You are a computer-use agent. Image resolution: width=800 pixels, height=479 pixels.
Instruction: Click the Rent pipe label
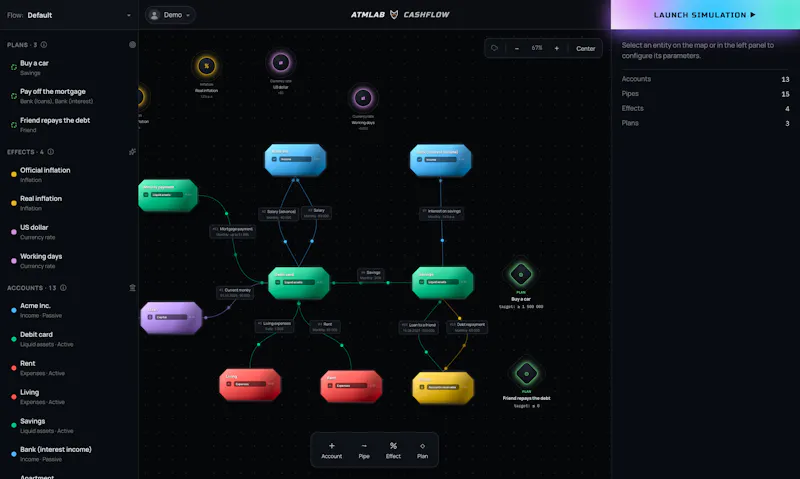(325, 326)
